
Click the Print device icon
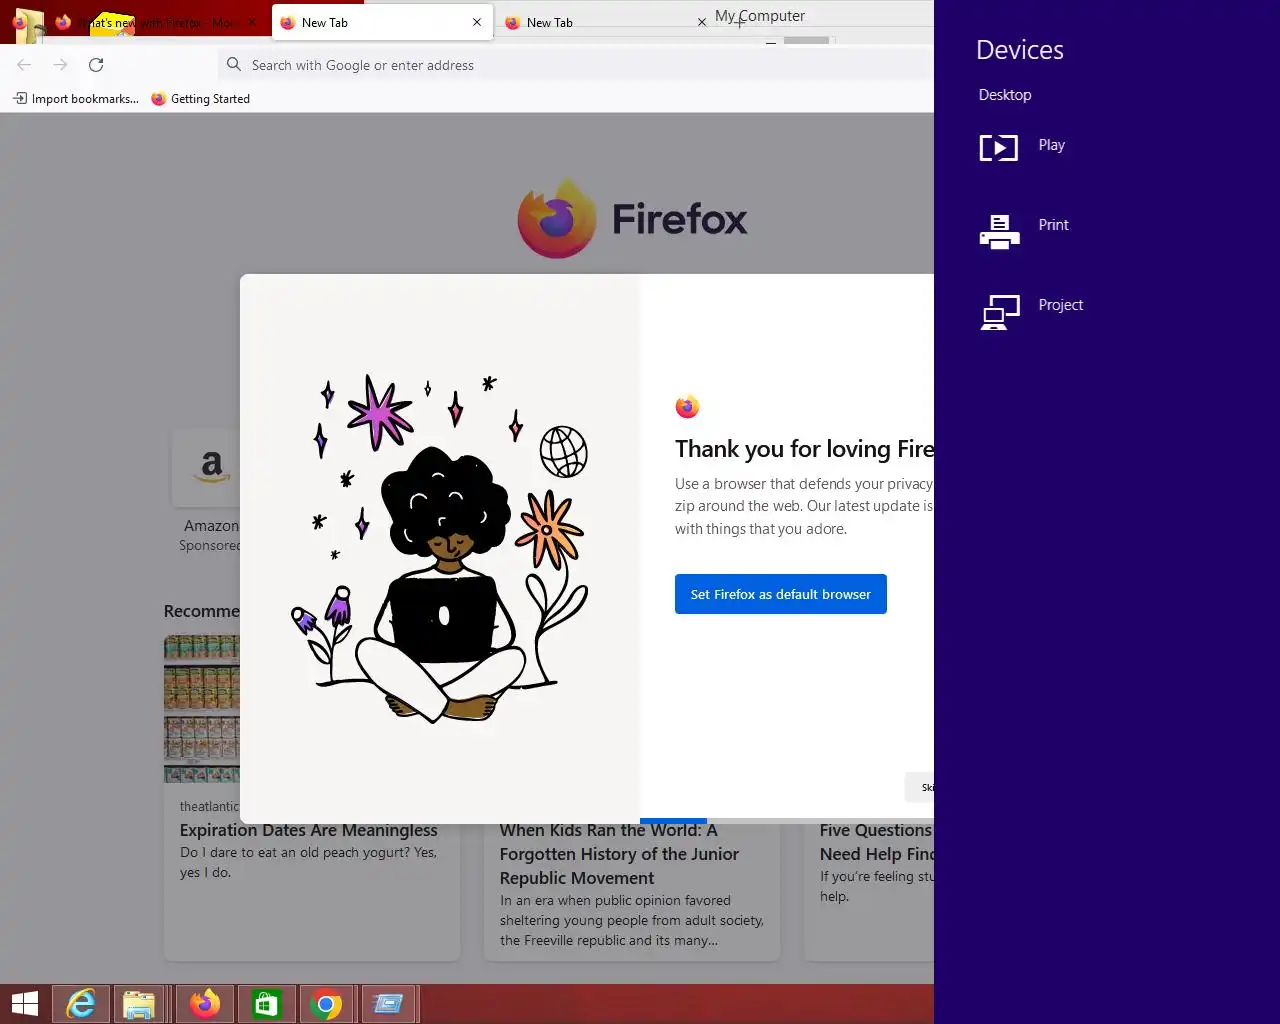999,232
